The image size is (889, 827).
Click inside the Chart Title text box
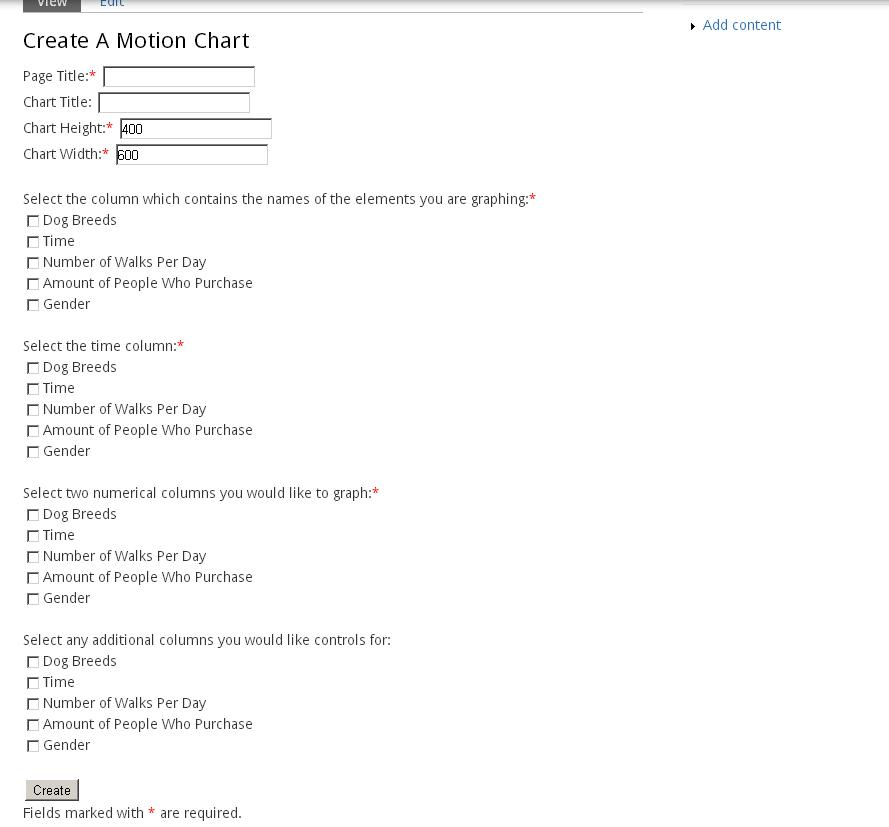pos(172,102)
